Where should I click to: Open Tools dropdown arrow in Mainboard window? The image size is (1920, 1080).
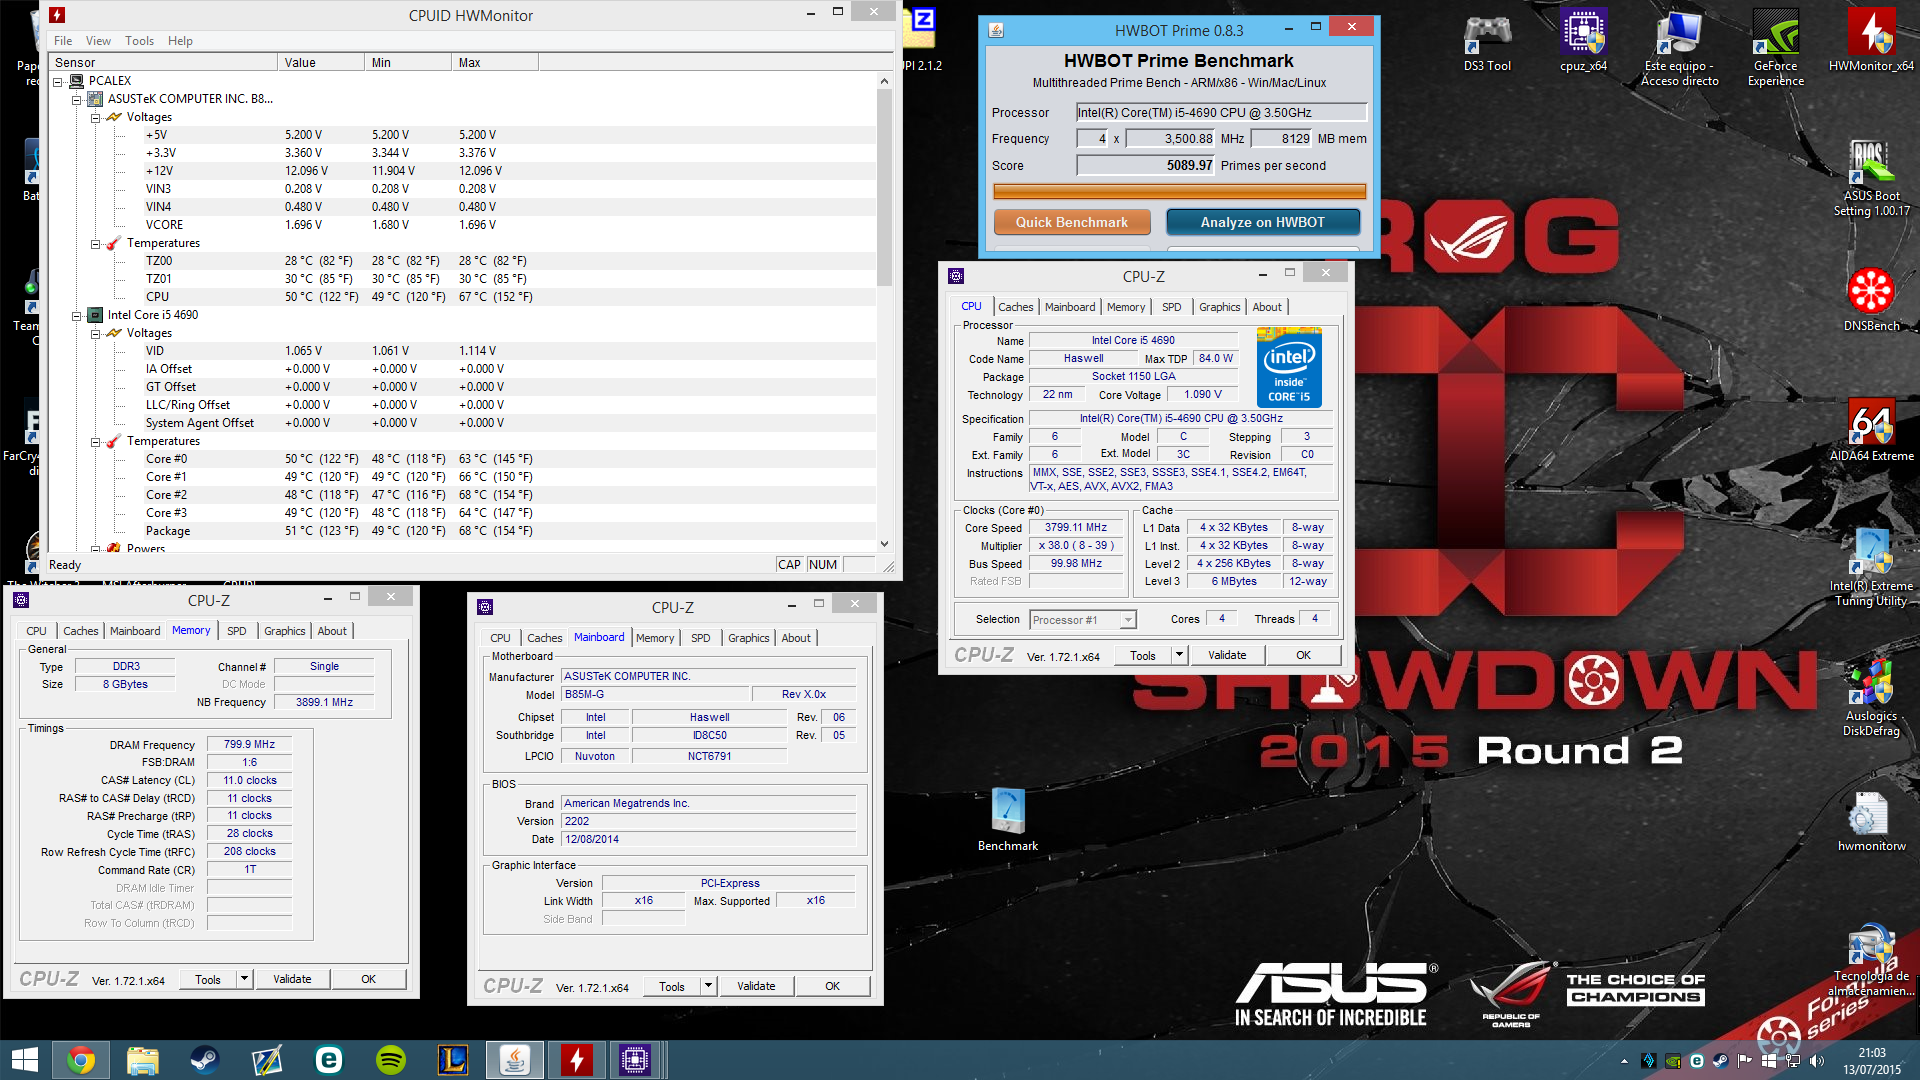coord(708,986)
